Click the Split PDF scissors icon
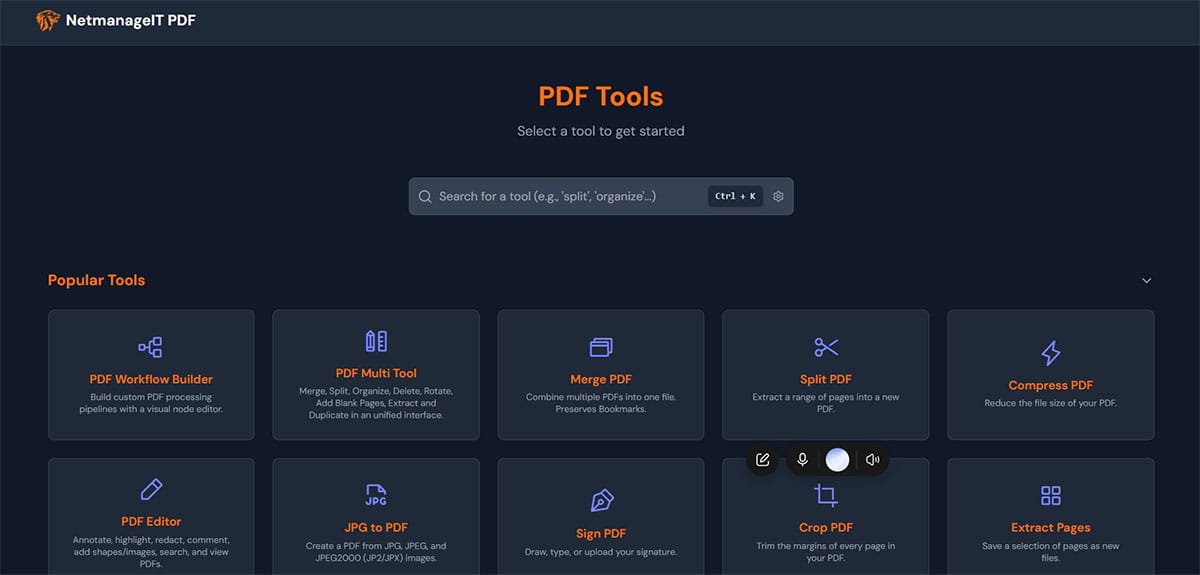The width and height of the screenshot is (1200, 575). pos(826,347)
